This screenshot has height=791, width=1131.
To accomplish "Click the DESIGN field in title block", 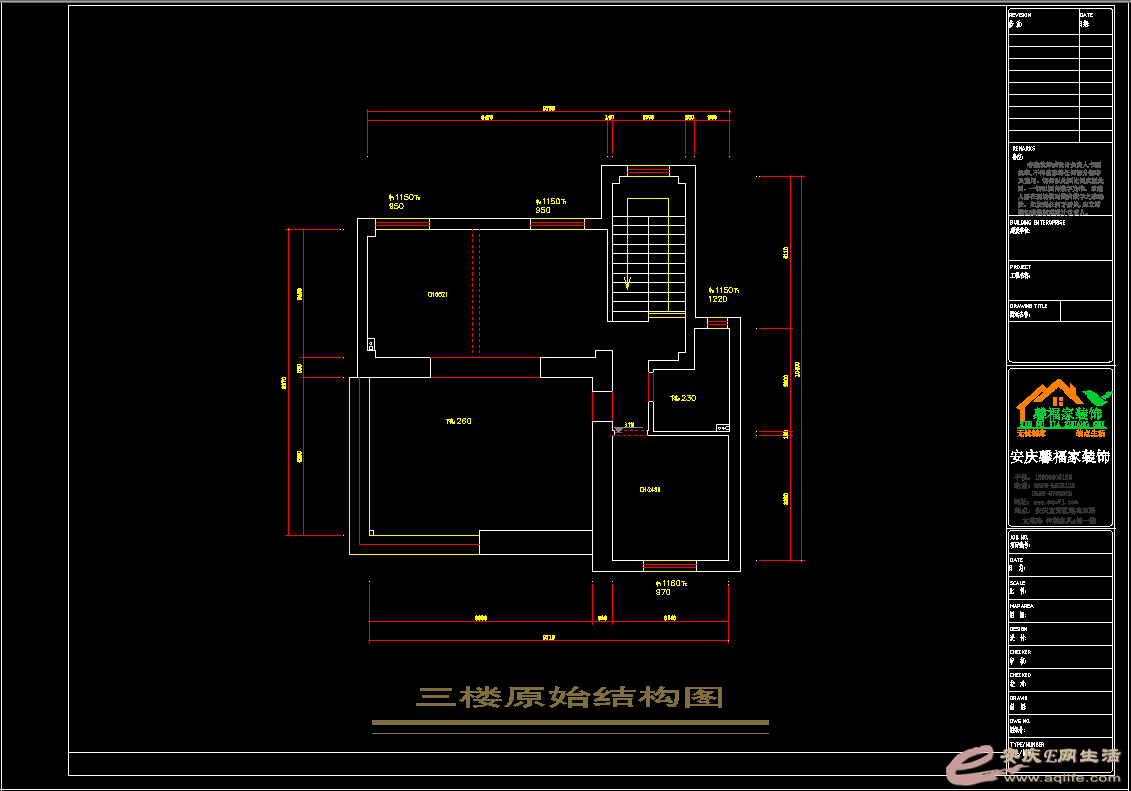I will pyautogui.click(x=1059, y=633).
